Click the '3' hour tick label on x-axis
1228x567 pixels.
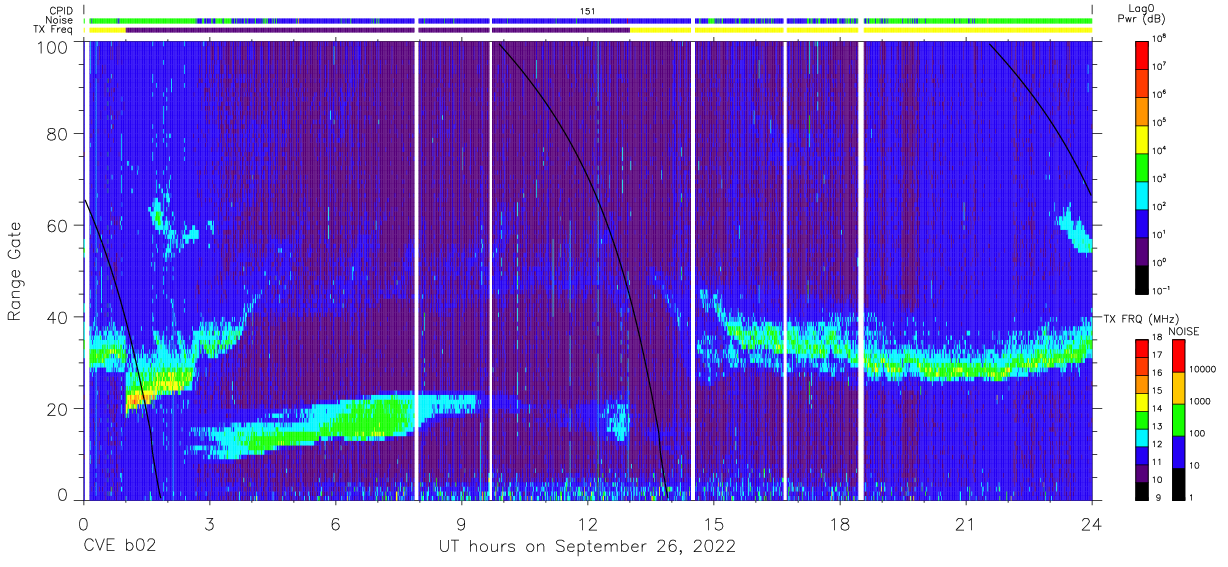point(209,524)
